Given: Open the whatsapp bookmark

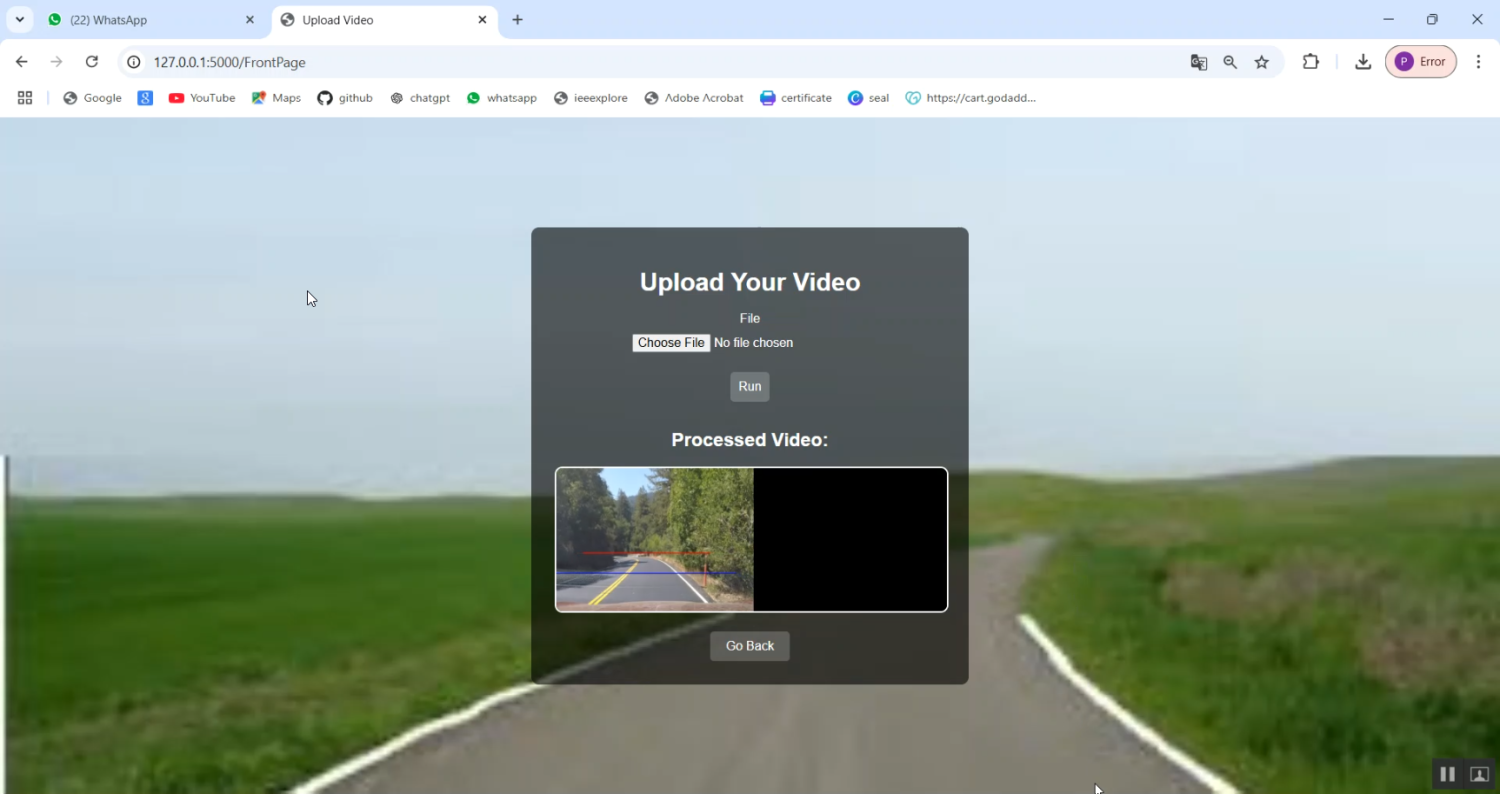Looking at the screenshot, I should click(501, 97).
